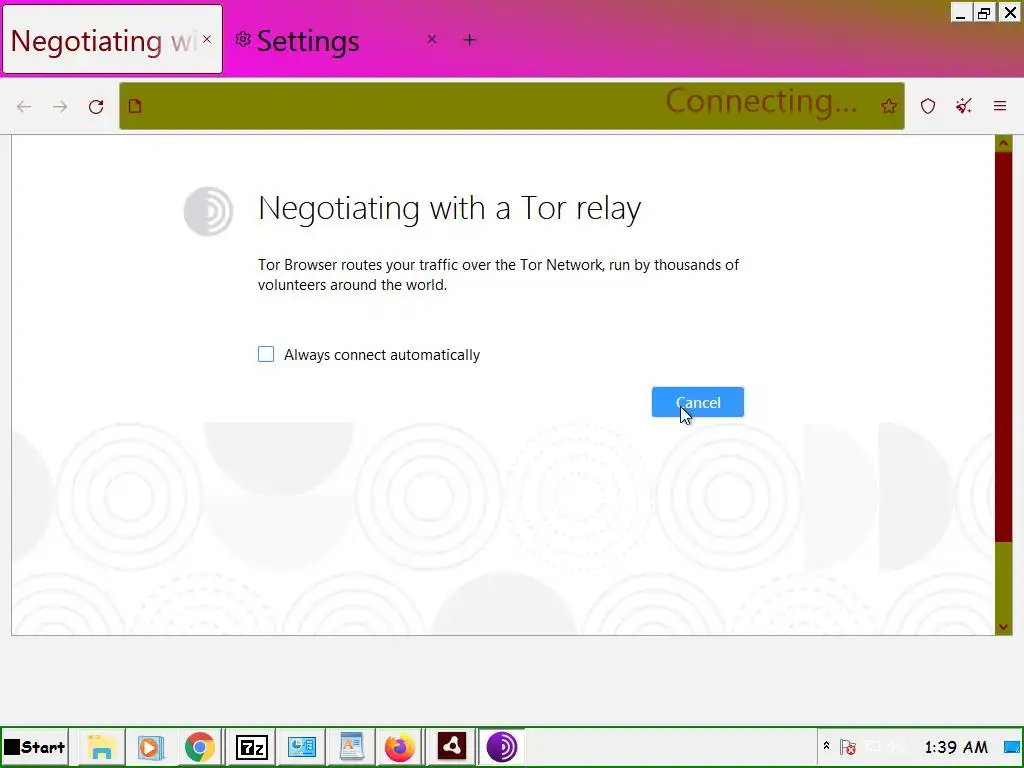
Task: Click the dark red scrollbar thumb
Action: [1004, 347]
